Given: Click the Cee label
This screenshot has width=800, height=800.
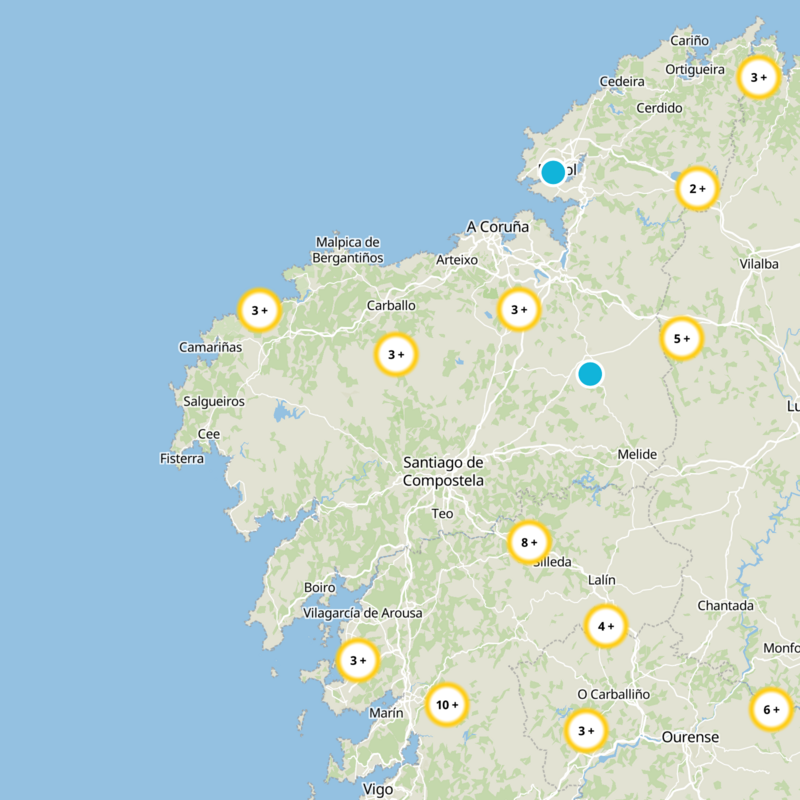Looking at the screenshot, I should pyautogui.click(x=209, y=434).
